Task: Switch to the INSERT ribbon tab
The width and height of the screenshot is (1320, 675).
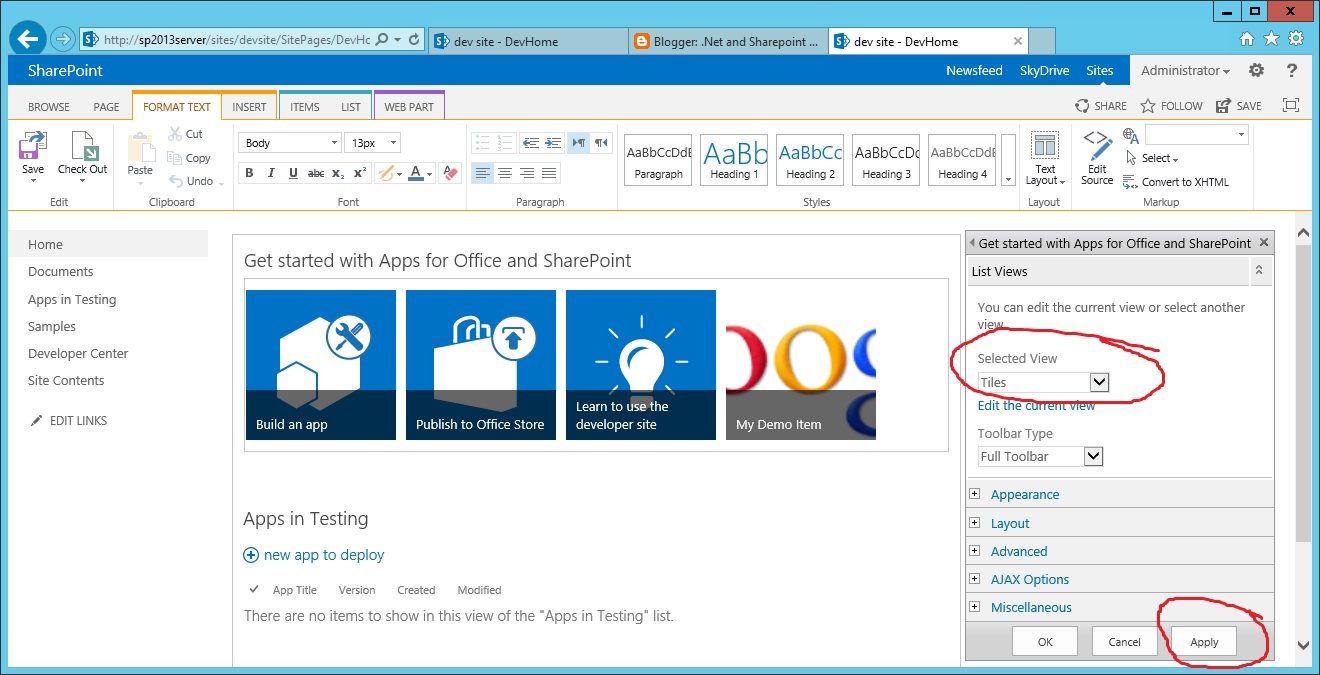Action: [x=249, y=105]
